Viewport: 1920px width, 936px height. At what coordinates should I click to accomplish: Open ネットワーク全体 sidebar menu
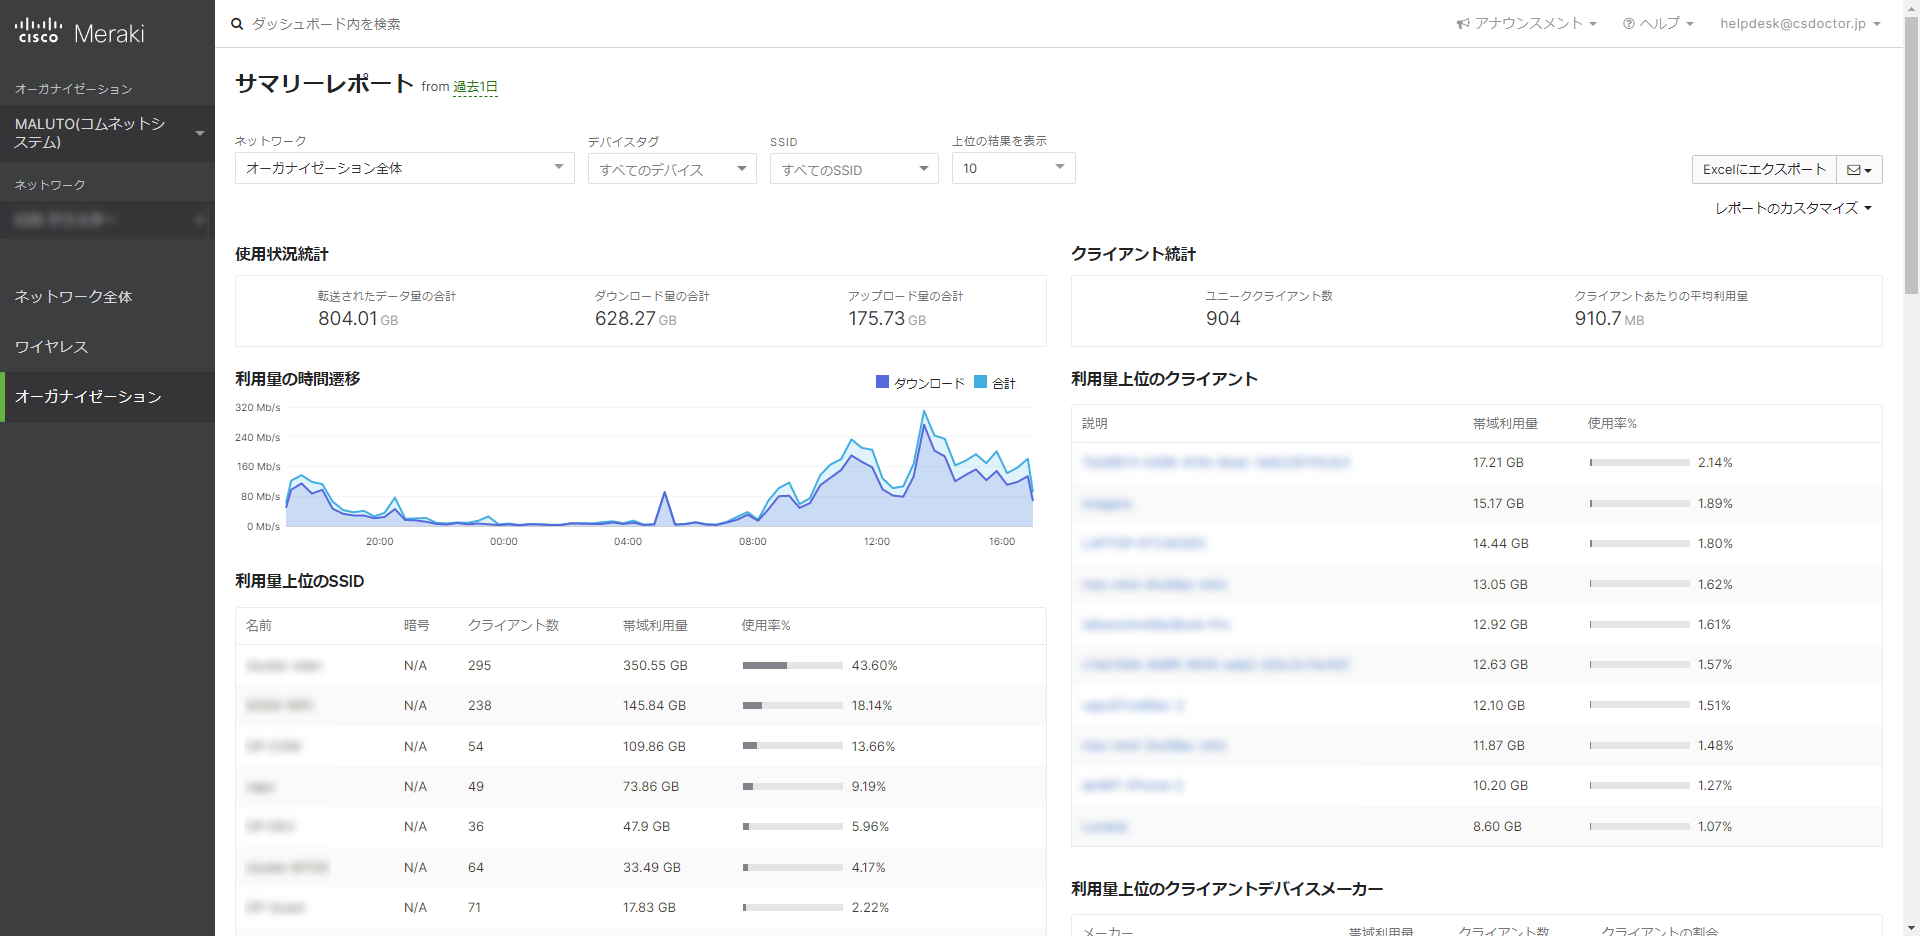107,297
